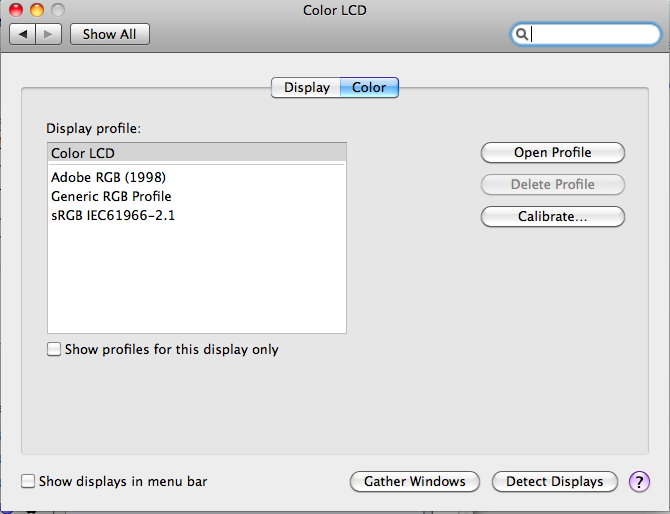Click the Calibrate... button

552,217
